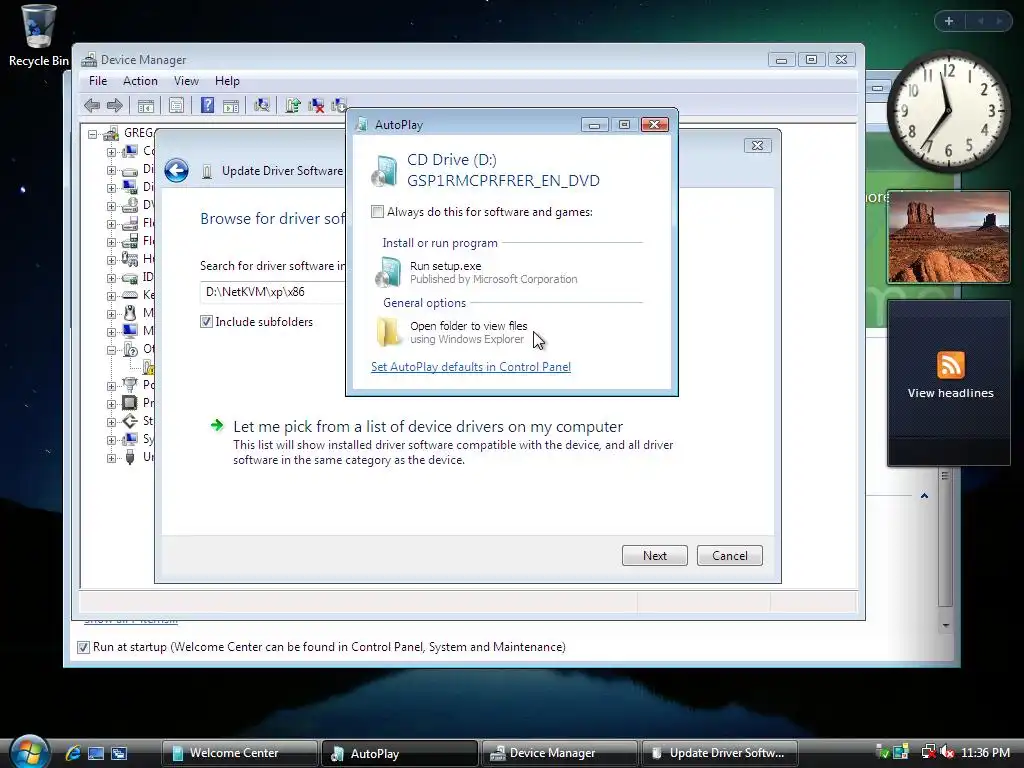This screenshot has height=768, width=1024.
Task: Click the Show Desktop quick launch icon
Action: click(96, 753)
